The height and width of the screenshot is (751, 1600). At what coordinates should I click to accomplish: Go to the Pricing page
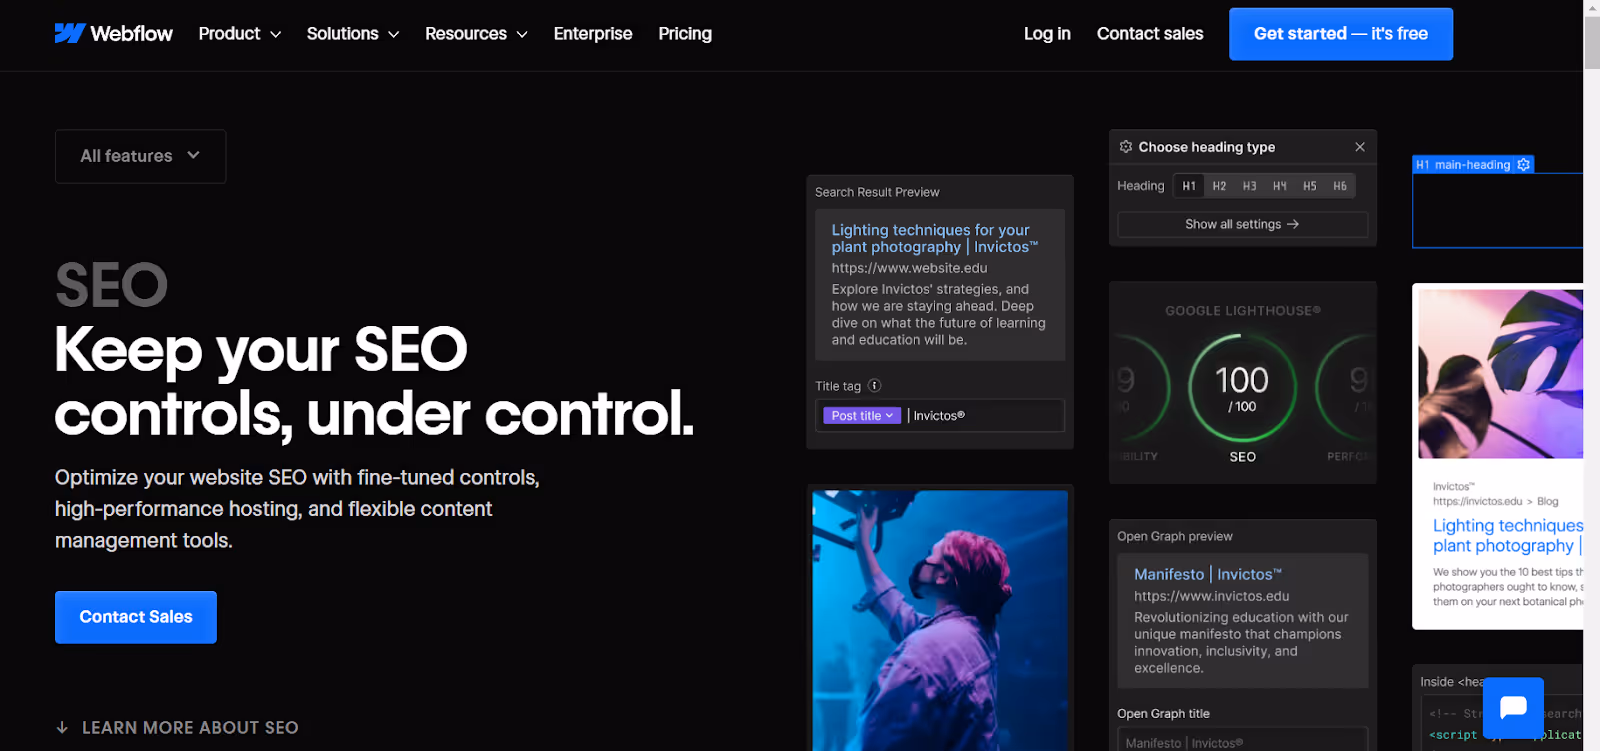pyautogui.click(x=685, y=34)
